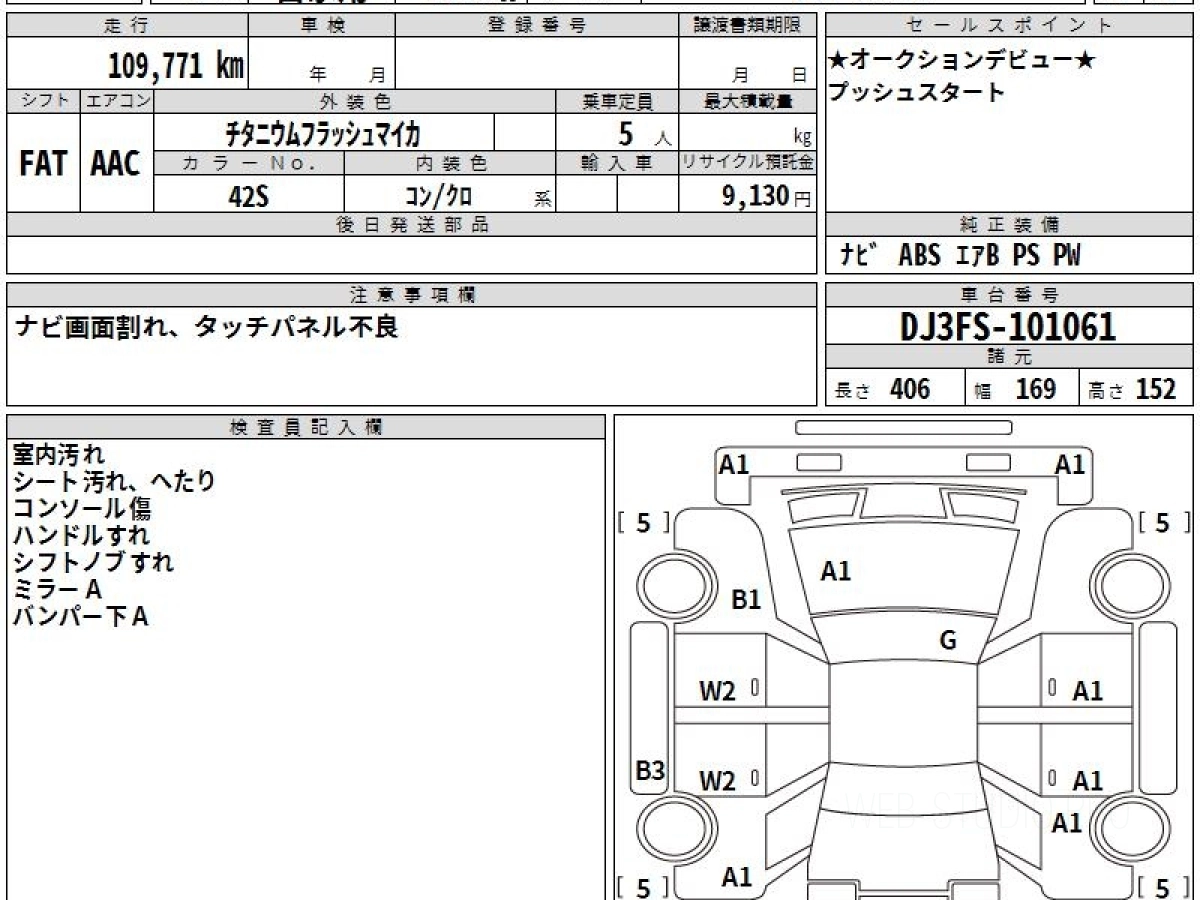This screenshot has width=1200, height=900.
Task: Select the inspector note 室内汚れ
Action: coord(58,454)
